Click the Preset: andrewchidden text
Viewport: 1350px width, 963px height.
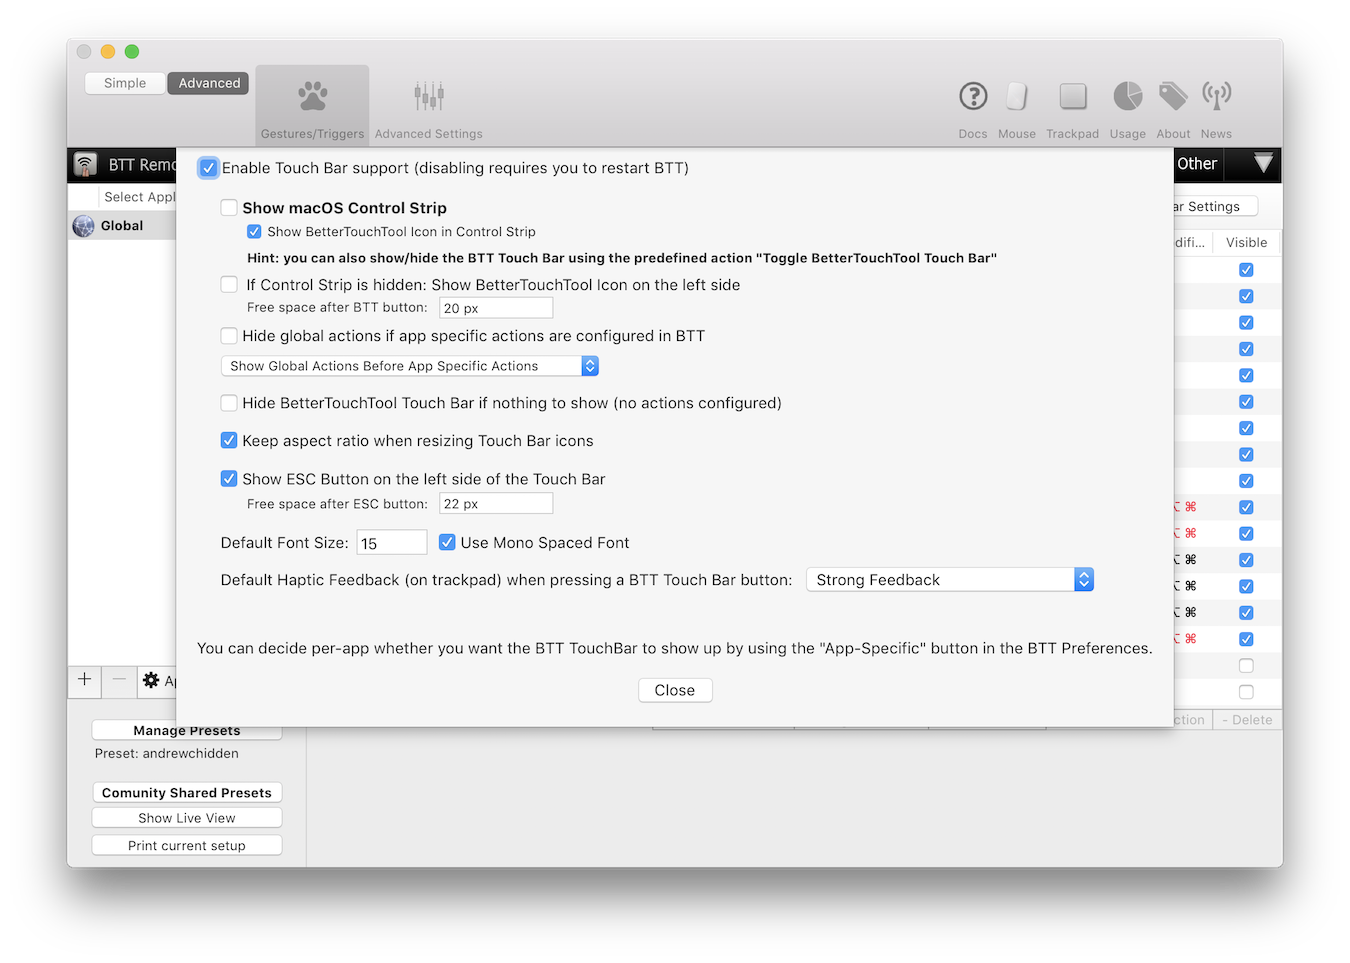(167, 754)
